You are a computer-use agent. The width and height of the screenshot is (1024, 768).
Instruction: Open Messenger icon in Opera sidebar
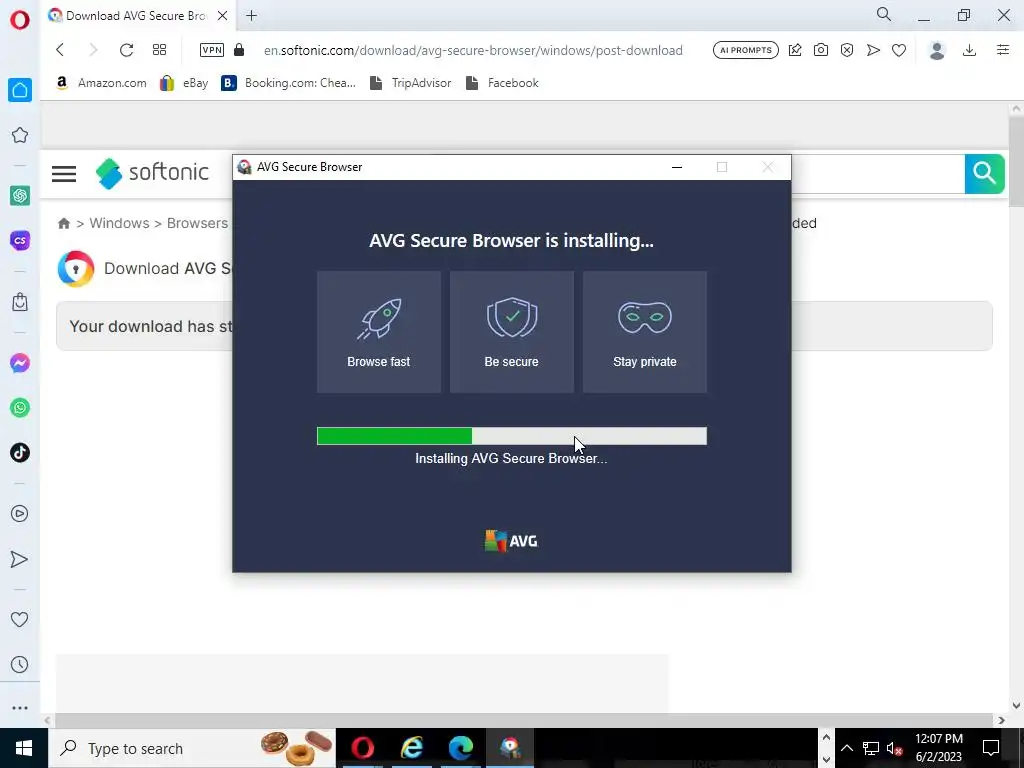click(20, 363)
